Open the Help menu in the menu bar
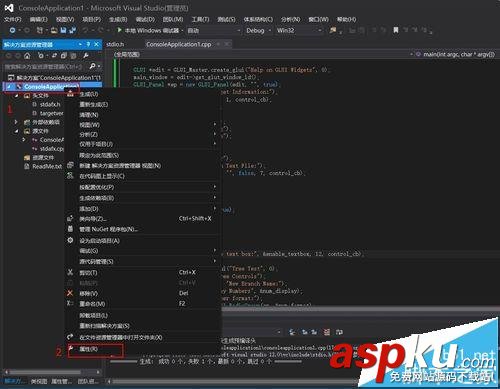The width and height of the screenshot is (500, 389). pos(347,20)
